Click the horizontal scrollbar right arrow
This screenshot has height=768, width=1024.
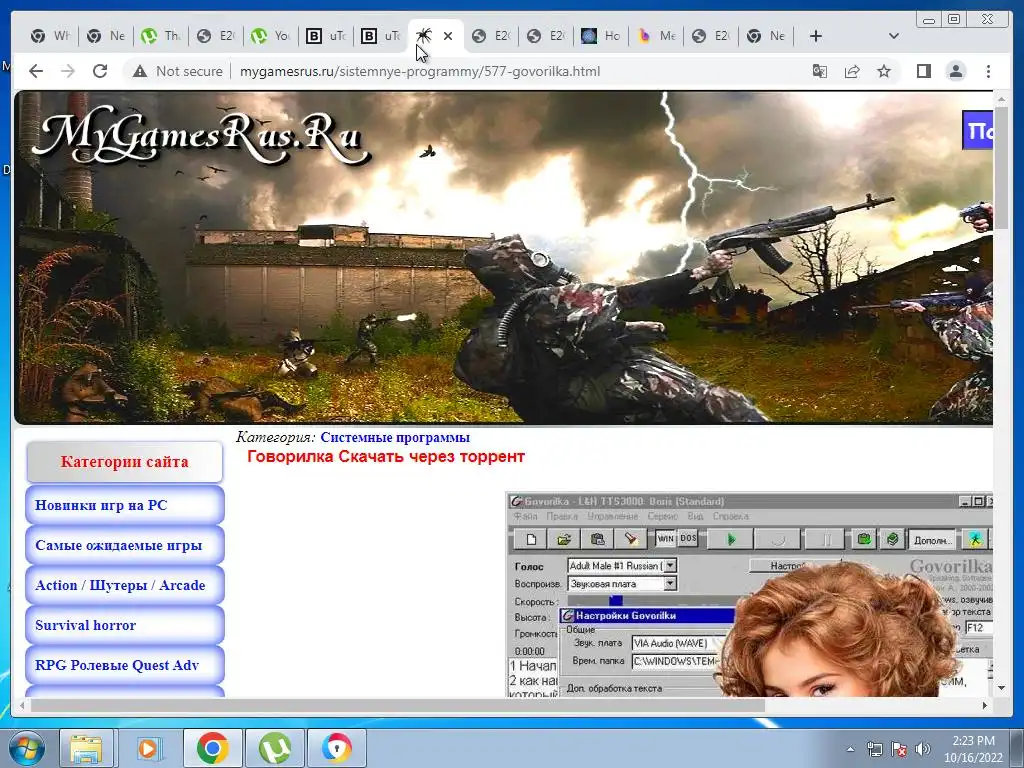pyautogui.click(x=985, y=705)
